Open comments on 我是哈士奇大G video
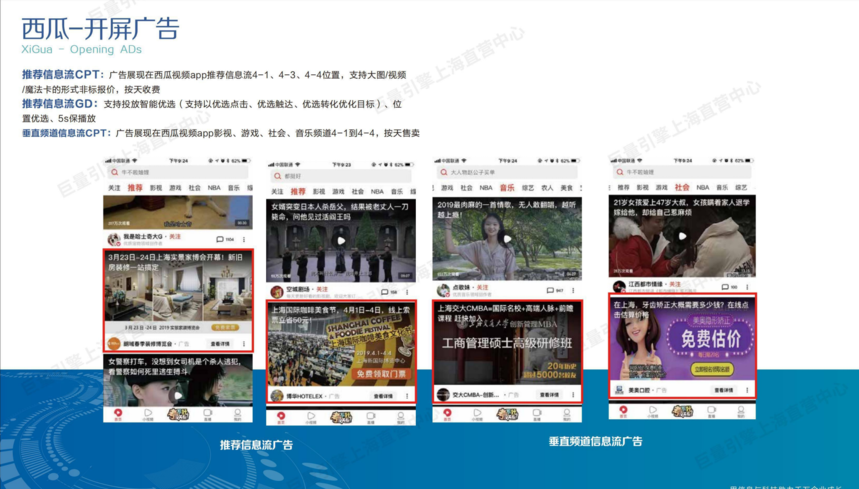This screenshot has width=859, height=489. click(x=220, y=239)
